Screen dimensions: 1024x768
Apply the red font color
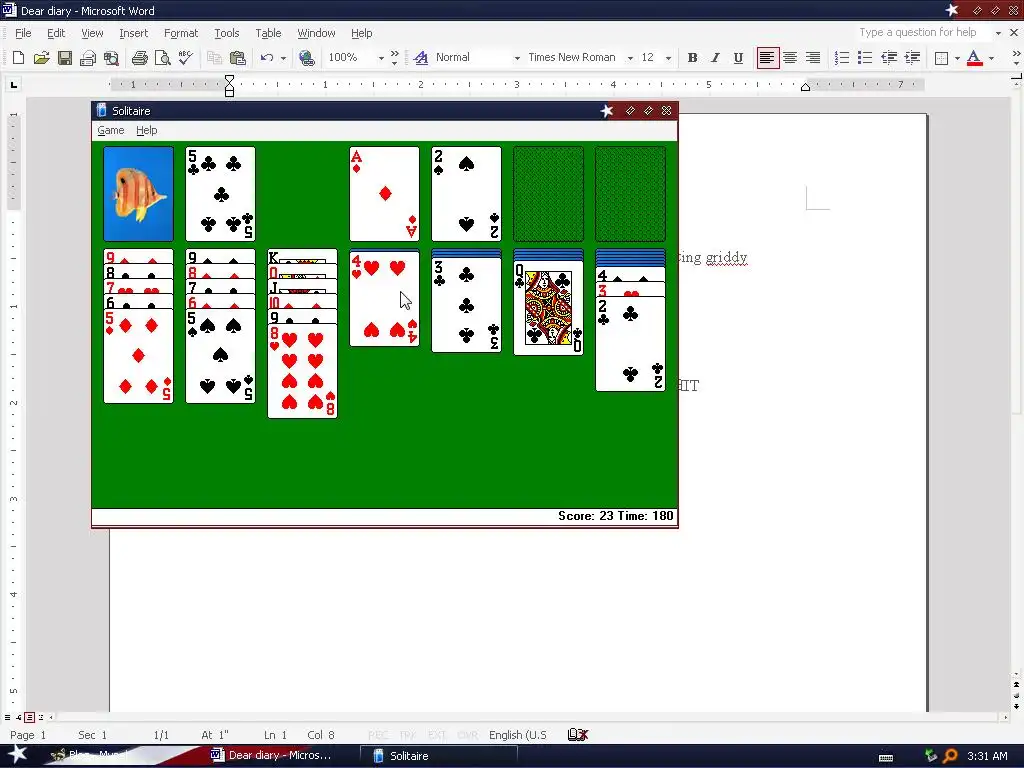pos(974,57)
